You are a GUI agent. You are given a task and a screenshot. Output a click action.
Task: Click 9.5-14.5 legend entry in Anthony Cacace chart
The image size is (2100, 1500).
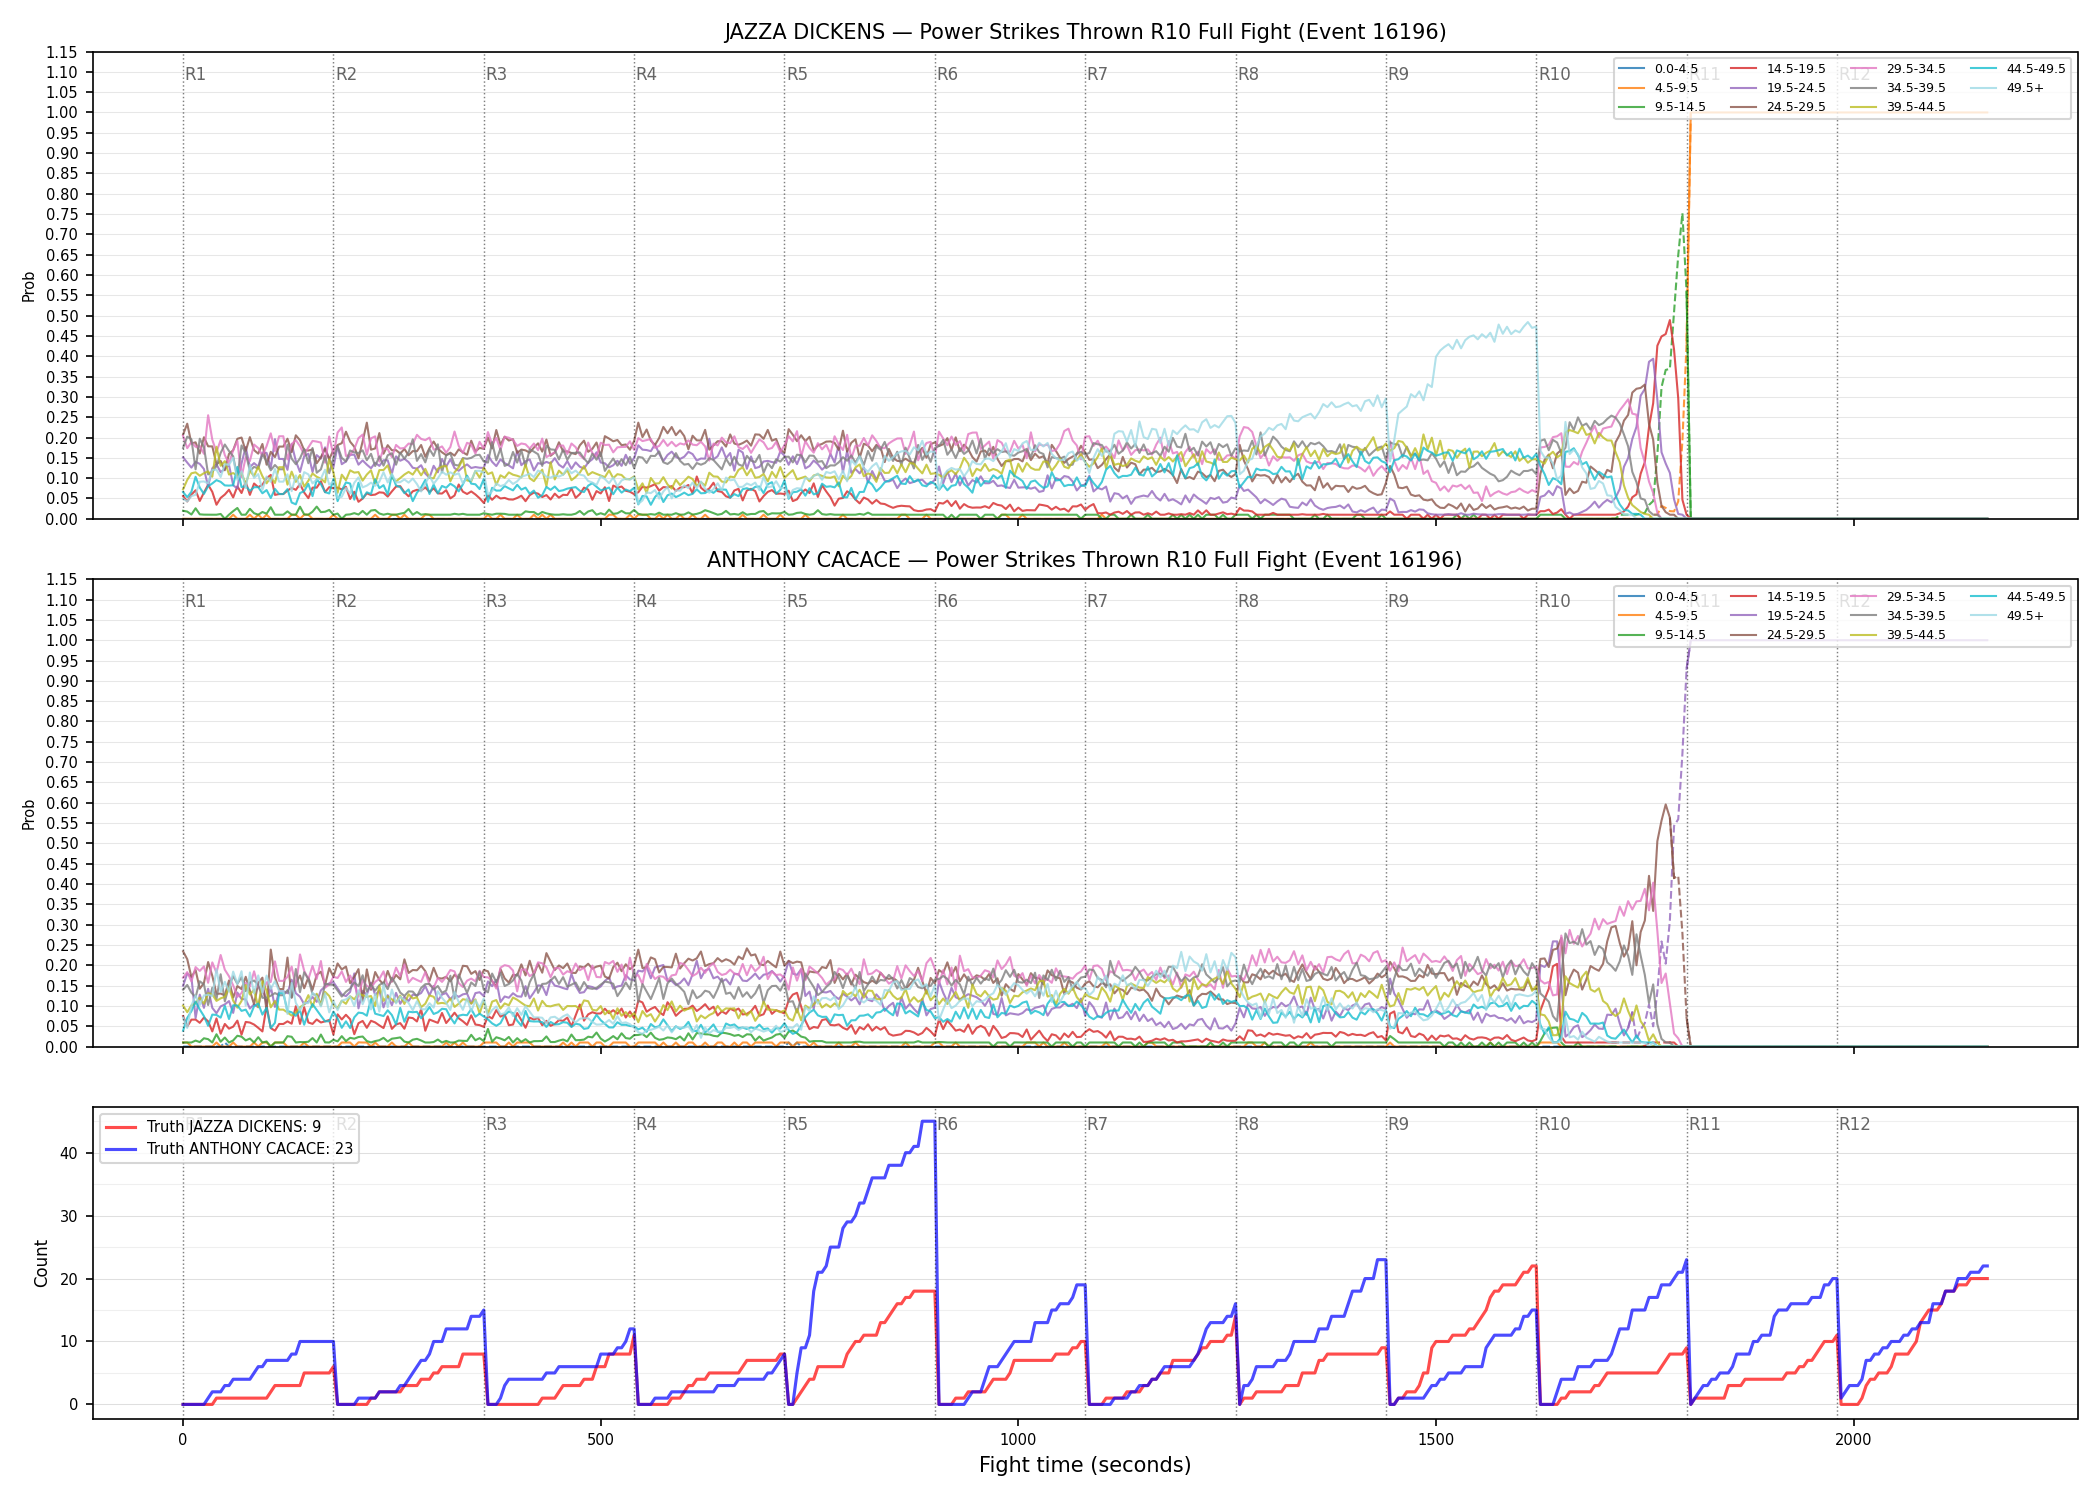[x=1662, y=635]
